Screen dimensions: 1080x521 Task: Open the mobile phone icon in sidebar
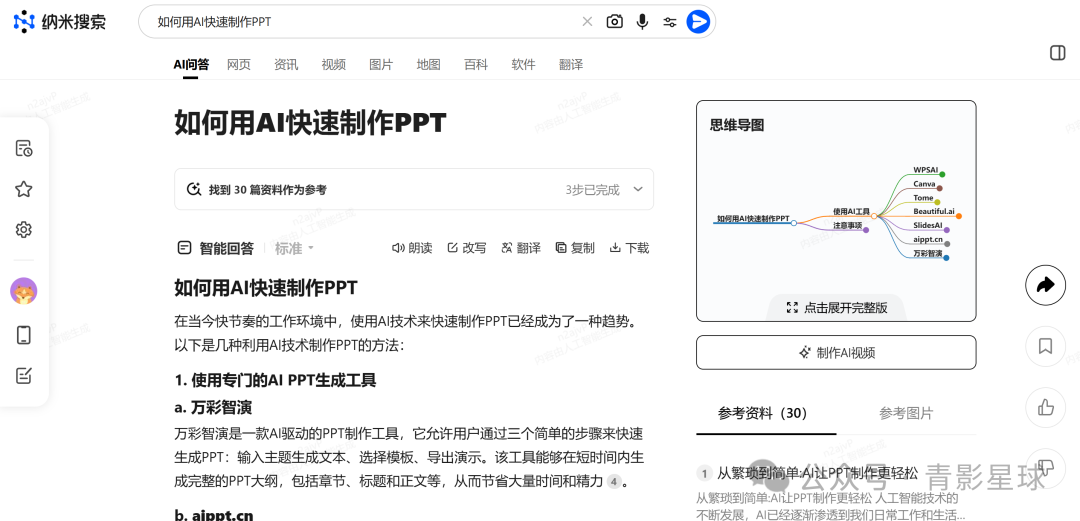[x=23, y=335]
